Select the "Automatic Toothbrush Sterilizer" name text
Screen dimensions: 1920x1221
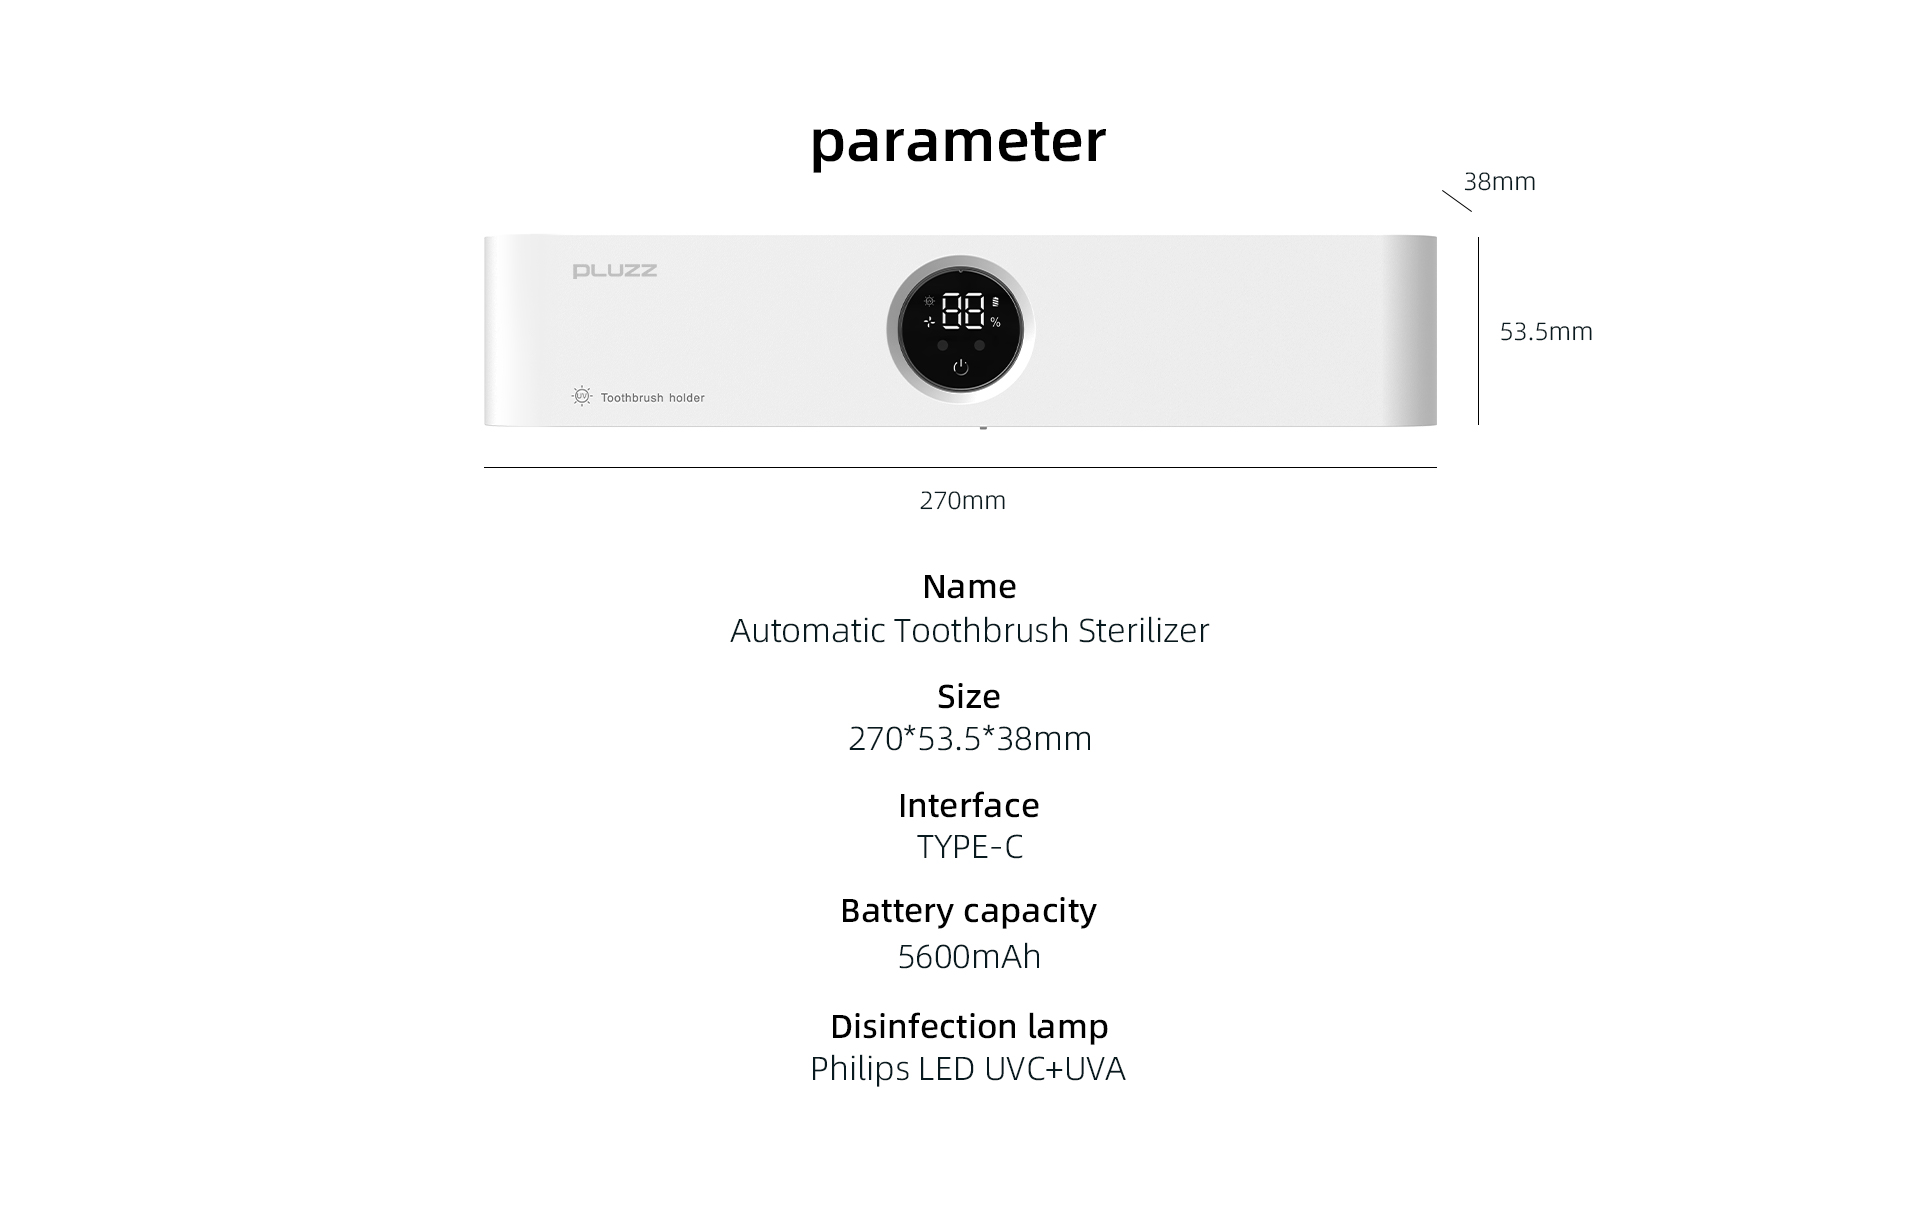[969, 631]
